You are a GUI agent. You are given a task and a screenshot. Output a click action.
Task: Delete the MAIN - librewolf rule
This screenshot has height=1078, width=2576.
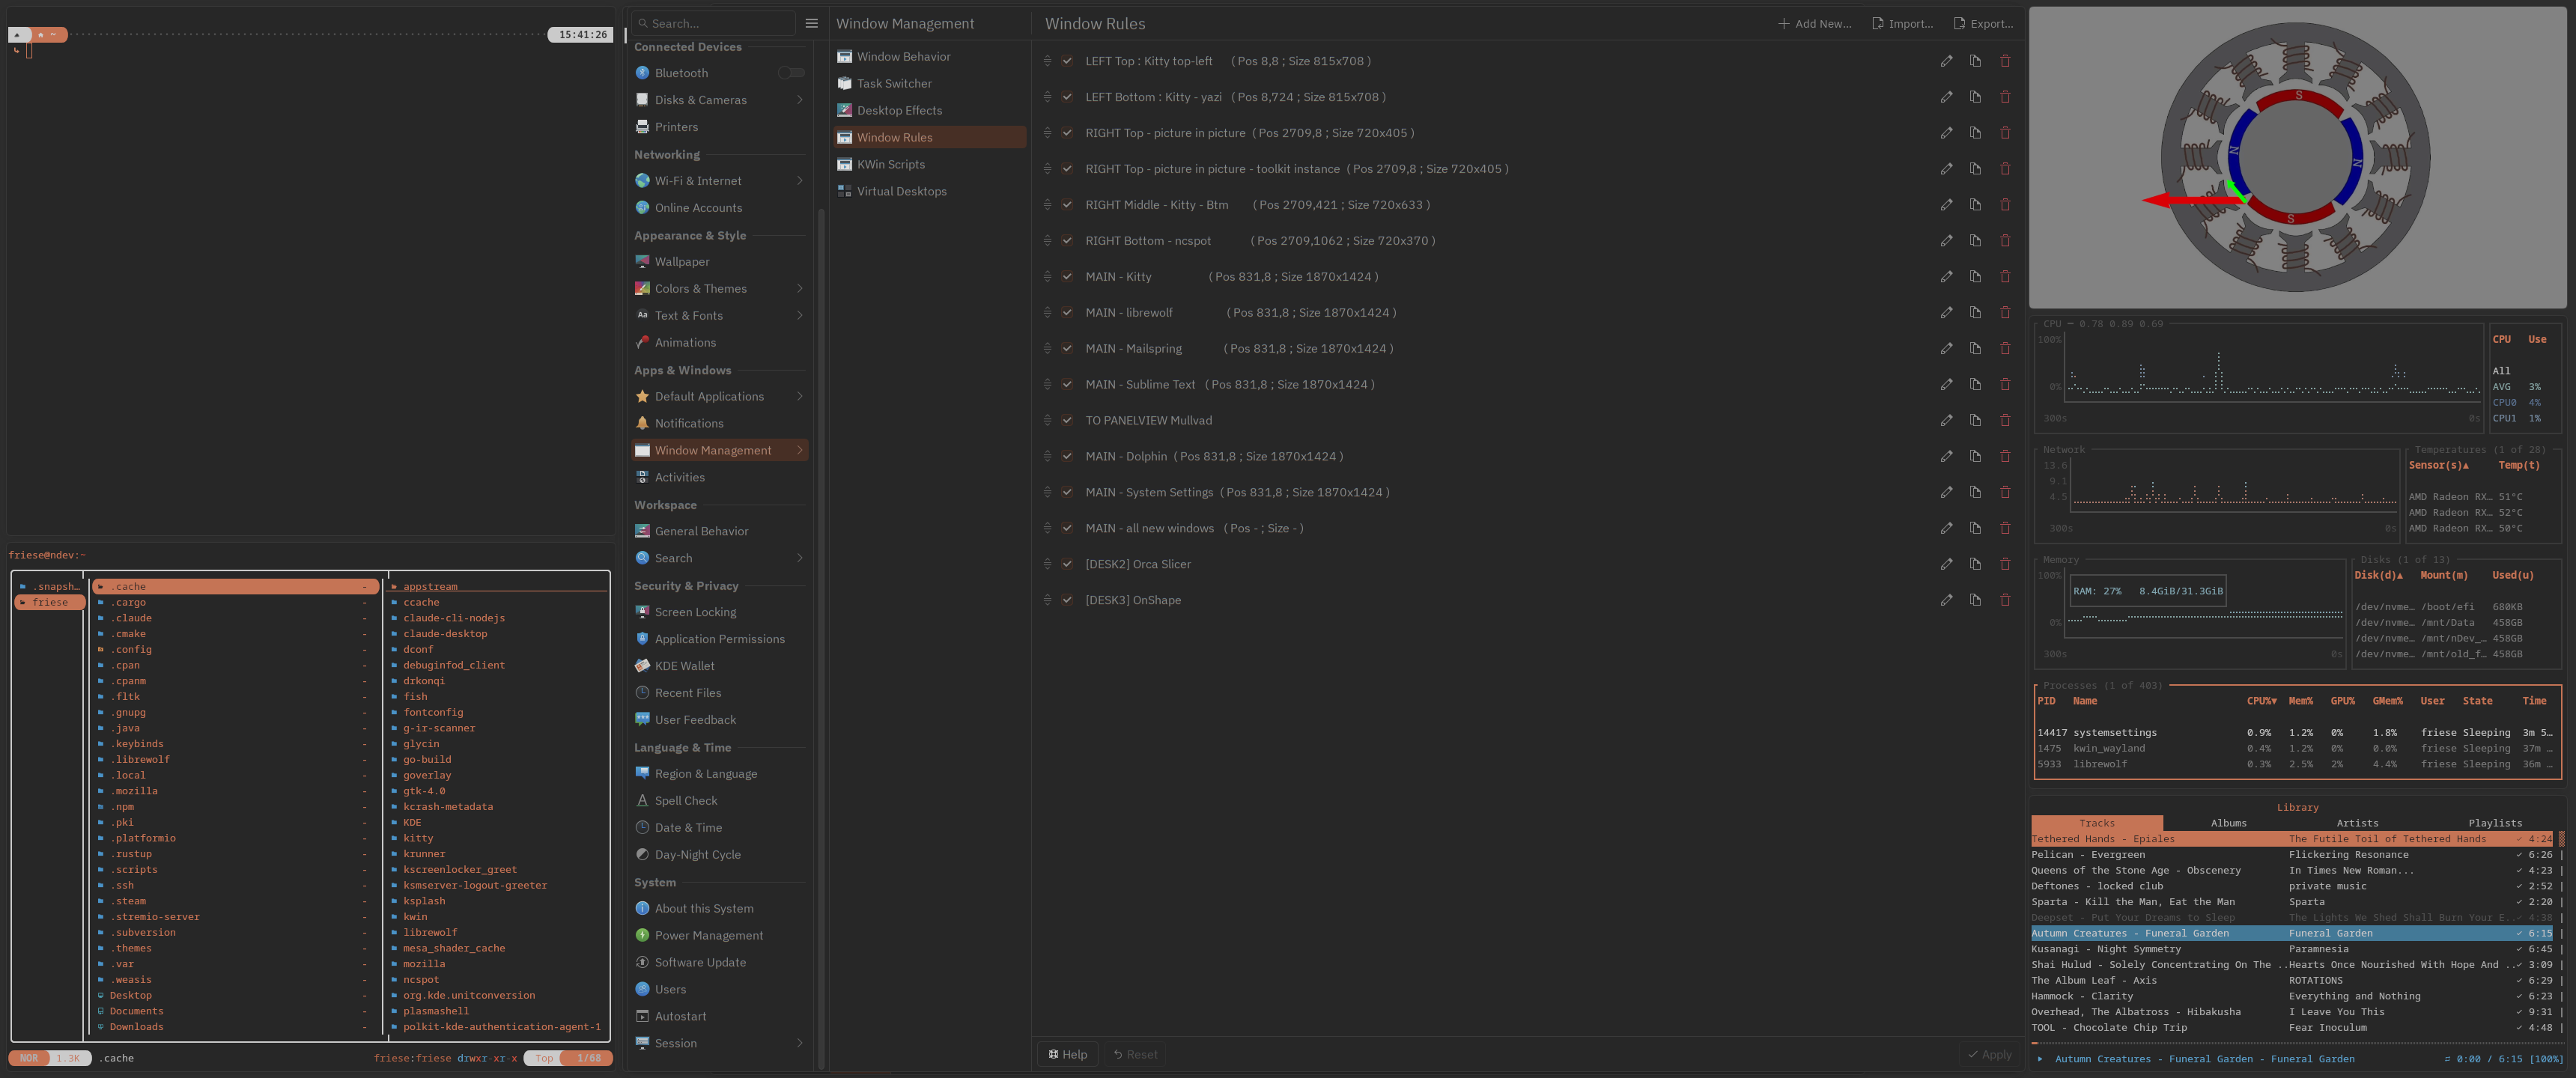click(2005, 313)
